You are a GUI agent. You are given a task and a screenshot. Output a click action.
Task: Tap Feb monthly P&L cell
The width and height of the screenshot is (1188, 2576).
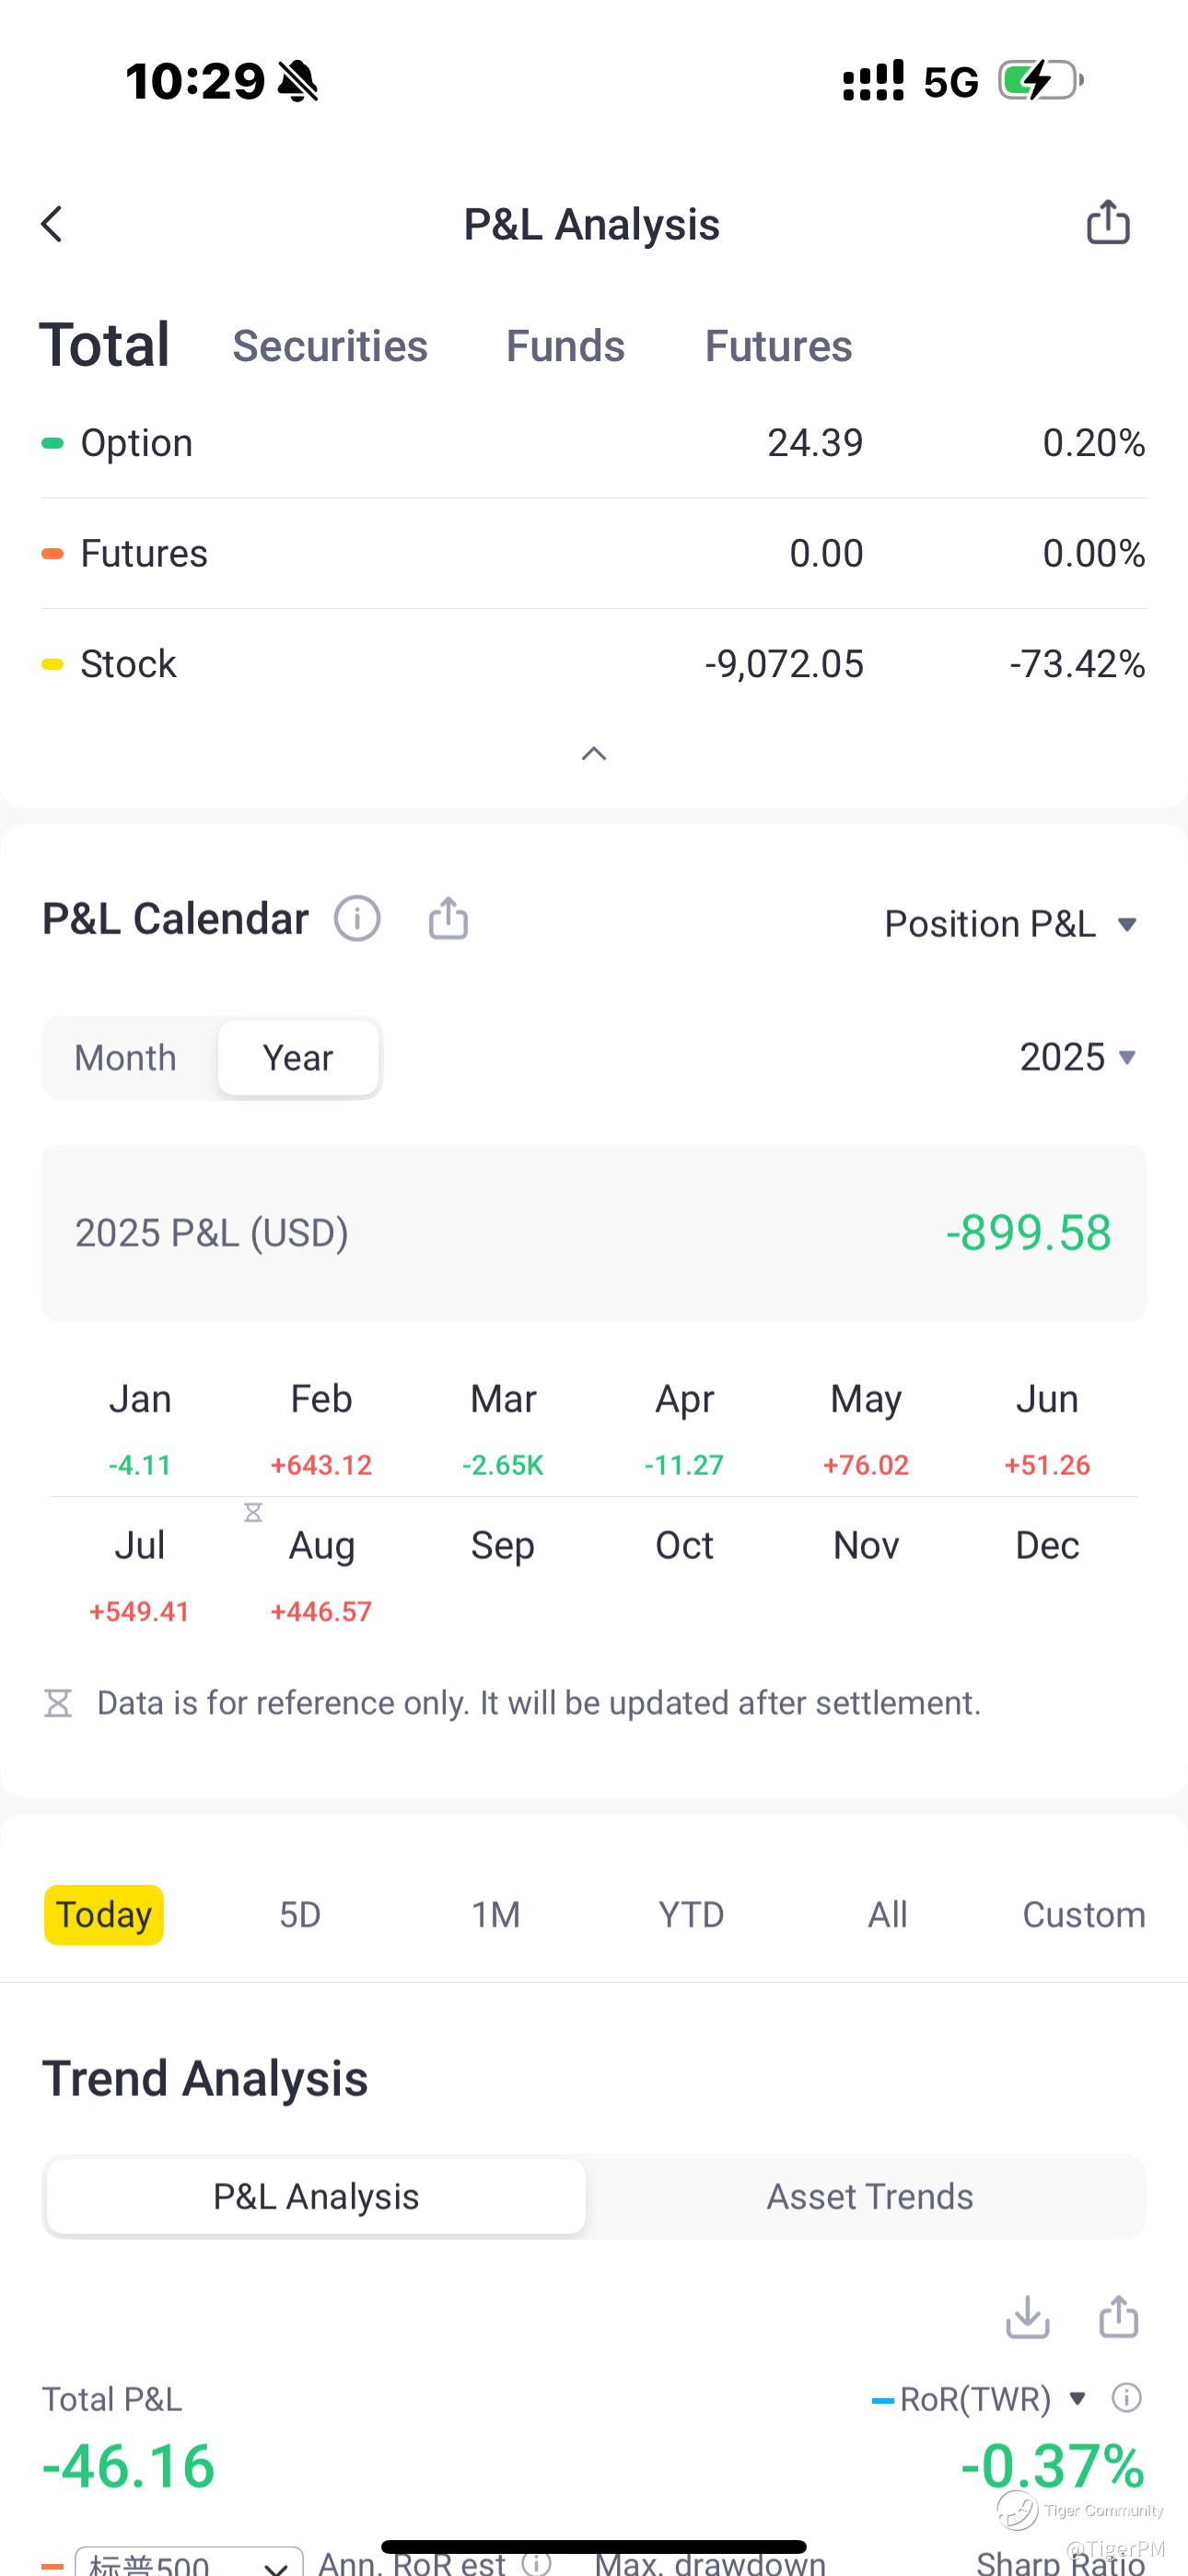[321, 1430]
